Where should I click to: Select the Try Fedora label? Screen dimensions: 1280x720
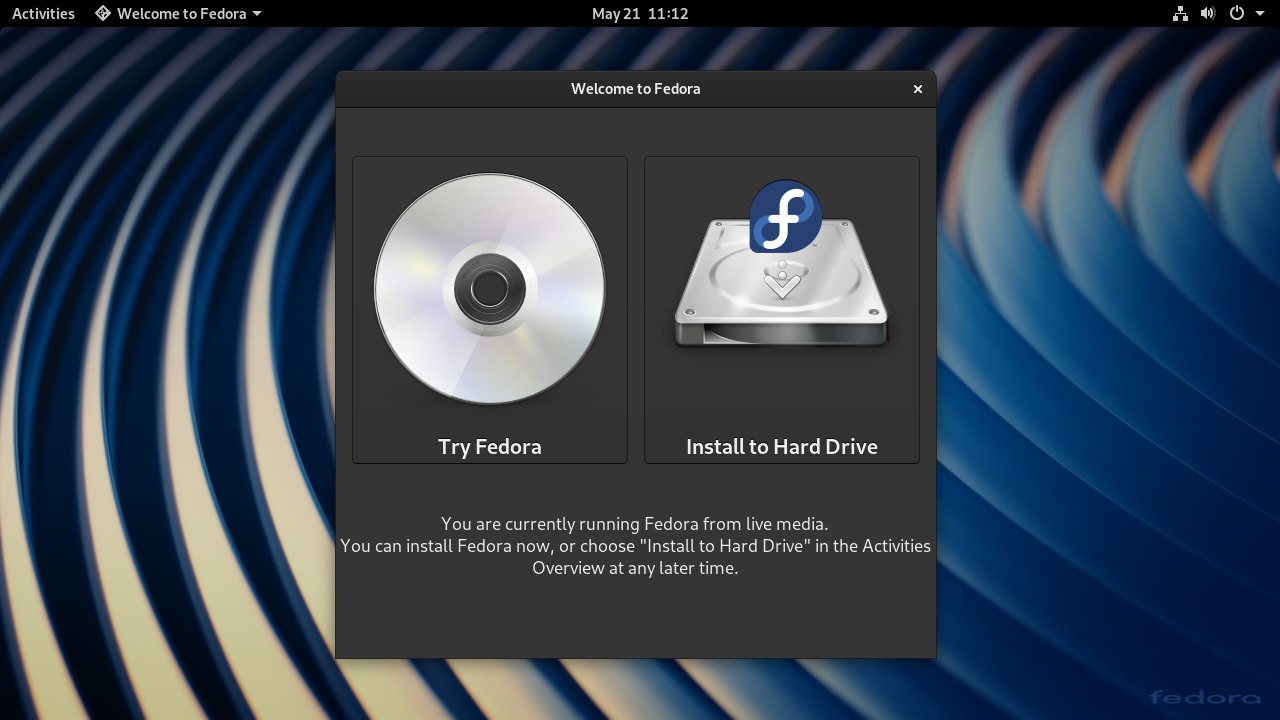[490, 446]
